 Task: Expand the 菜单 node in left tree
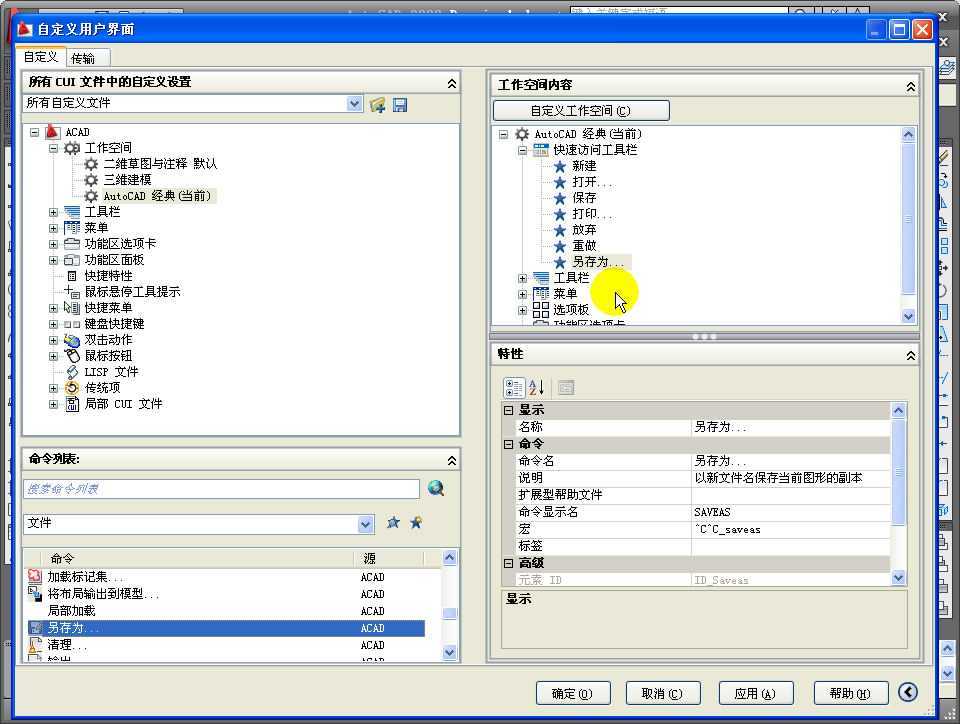53,228
